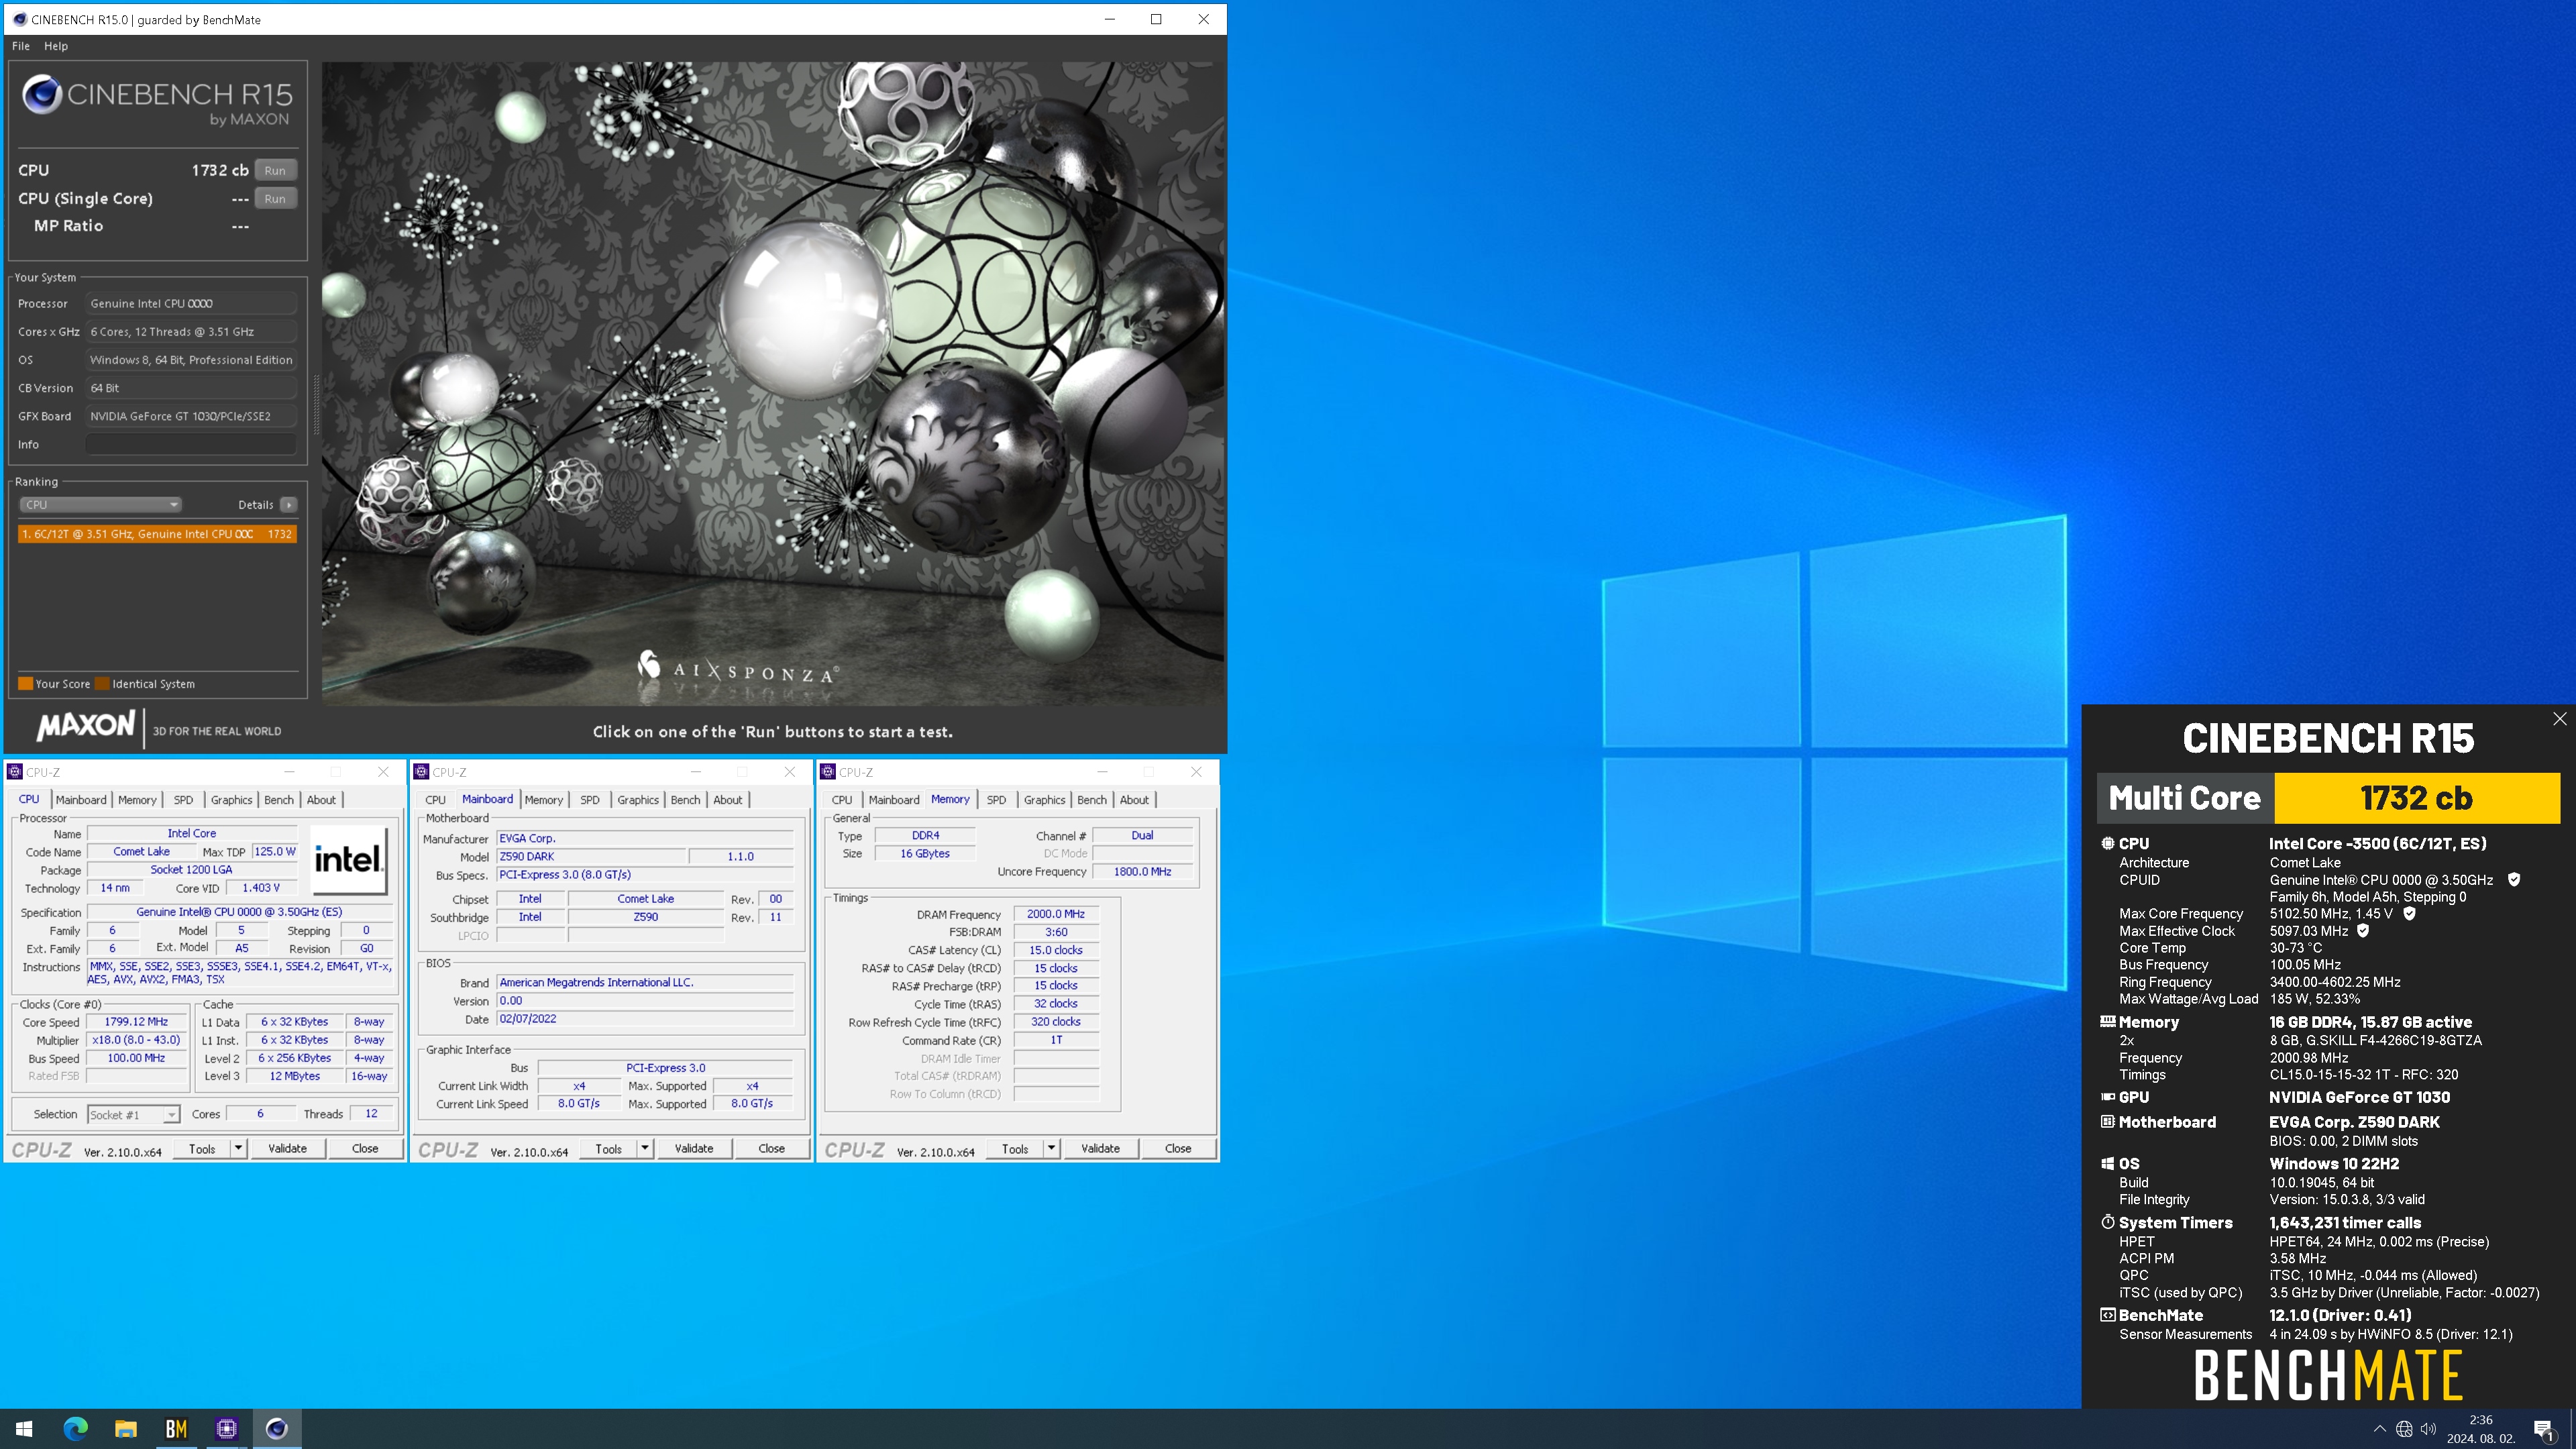Open Bench tab in first CPU-Z window

pyautogui.click(x=279, y=800)
